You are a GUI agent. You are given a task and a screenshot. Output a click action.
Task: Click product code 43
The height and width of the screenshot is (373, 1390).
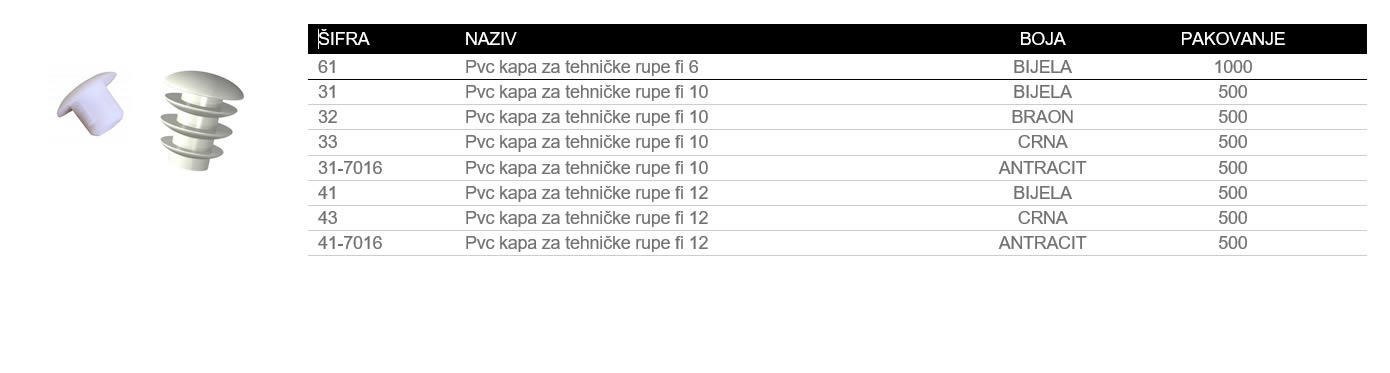click(328, 218)
